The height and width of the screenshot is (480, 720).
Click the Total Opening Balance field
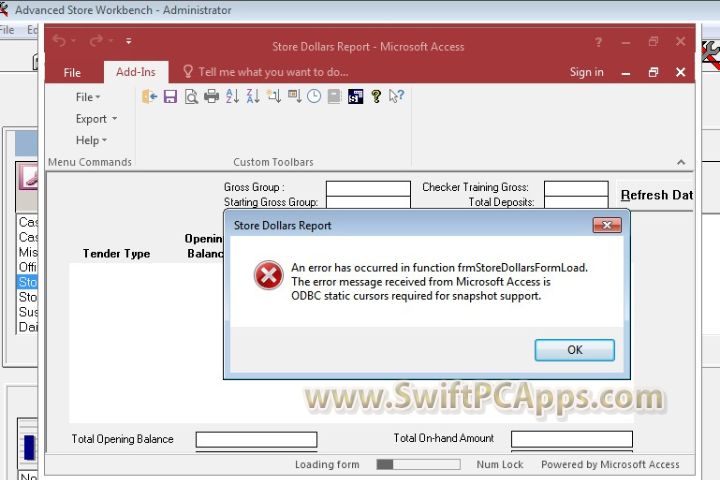[x=256, y=439]
